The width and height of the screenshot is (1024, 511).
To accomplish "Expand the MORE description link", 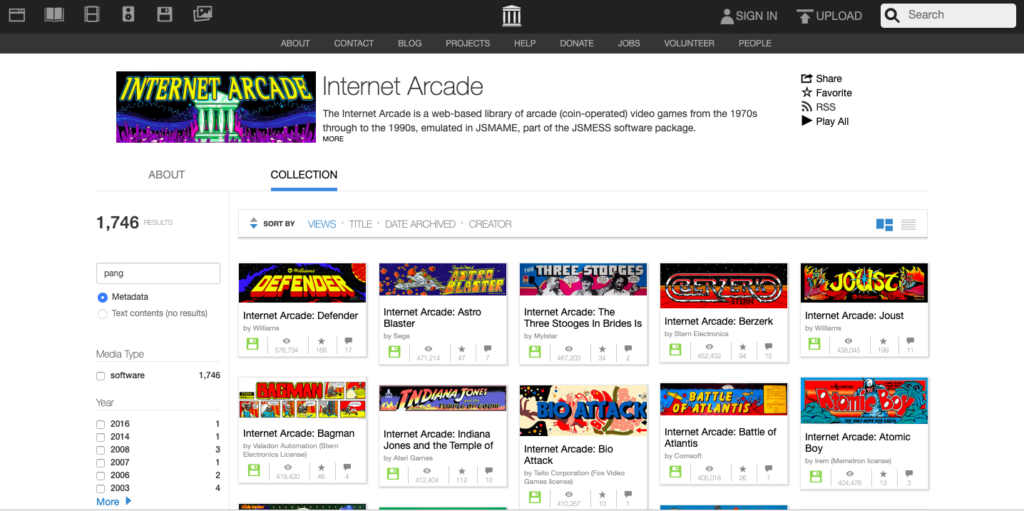I will point(333,139).
